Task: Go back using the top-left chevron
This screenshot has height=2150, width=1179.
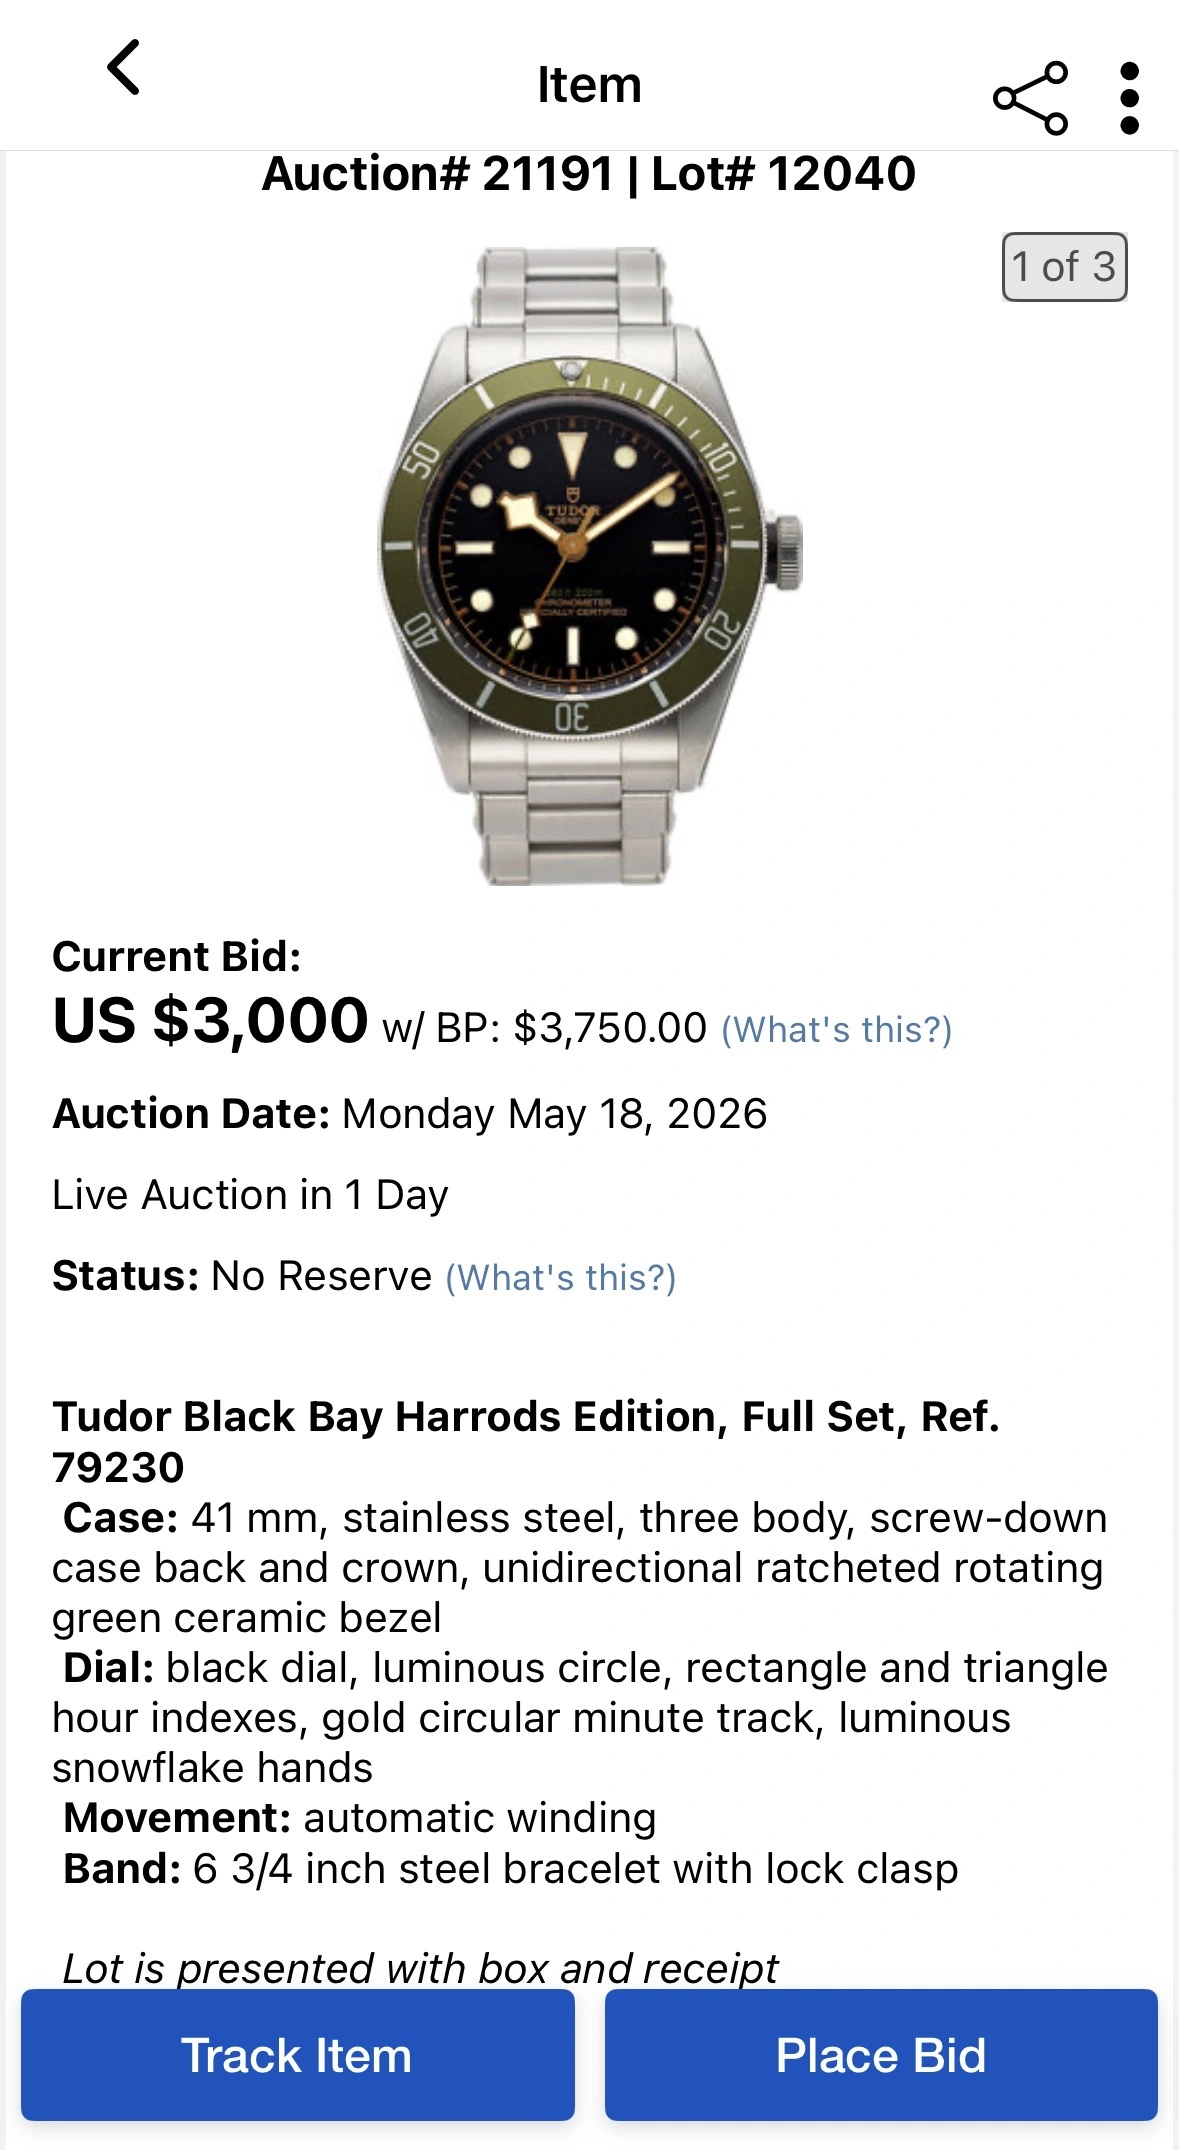Action: [124, 68]
